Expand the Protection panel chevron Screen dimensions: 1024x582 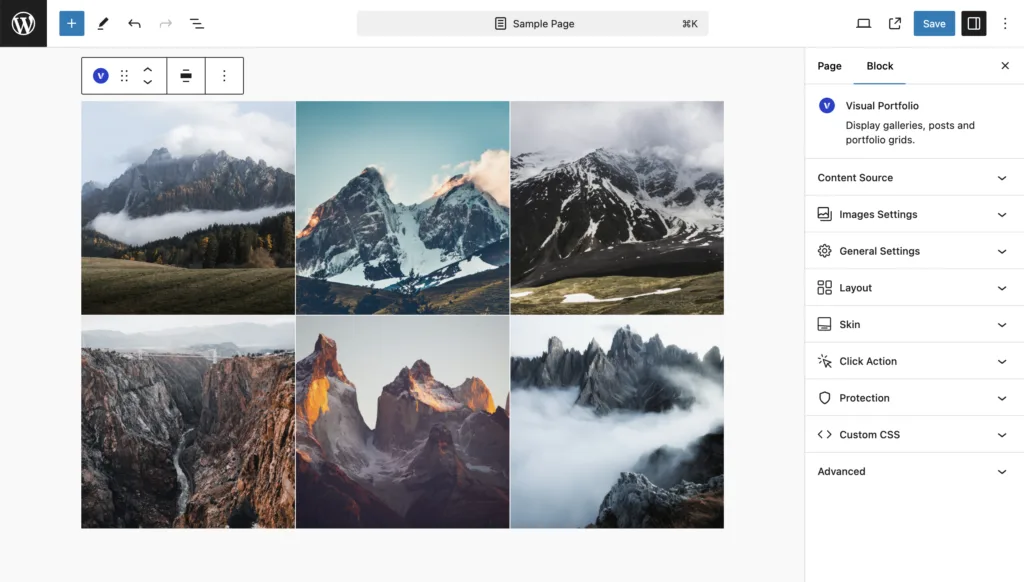(1002, 398)
